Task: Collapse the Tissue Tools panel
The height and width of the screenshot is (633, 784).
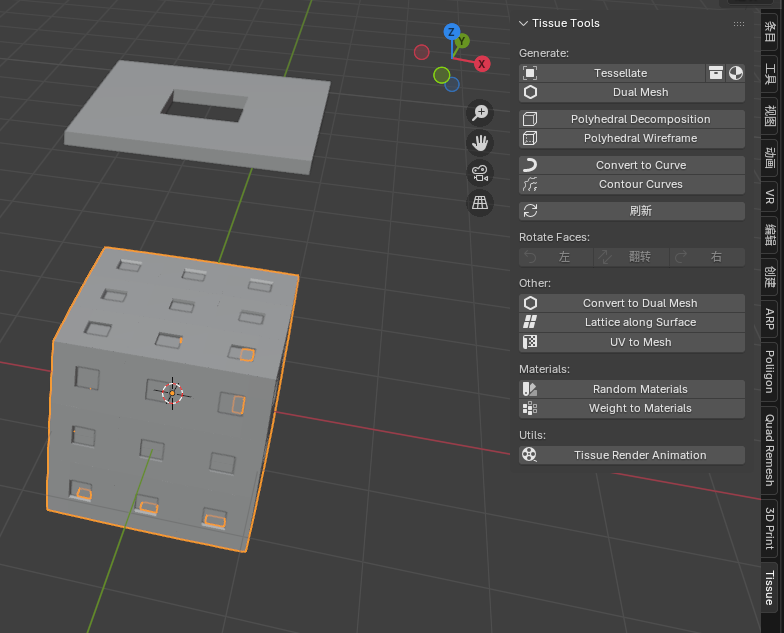Action: tap(524, 24)
